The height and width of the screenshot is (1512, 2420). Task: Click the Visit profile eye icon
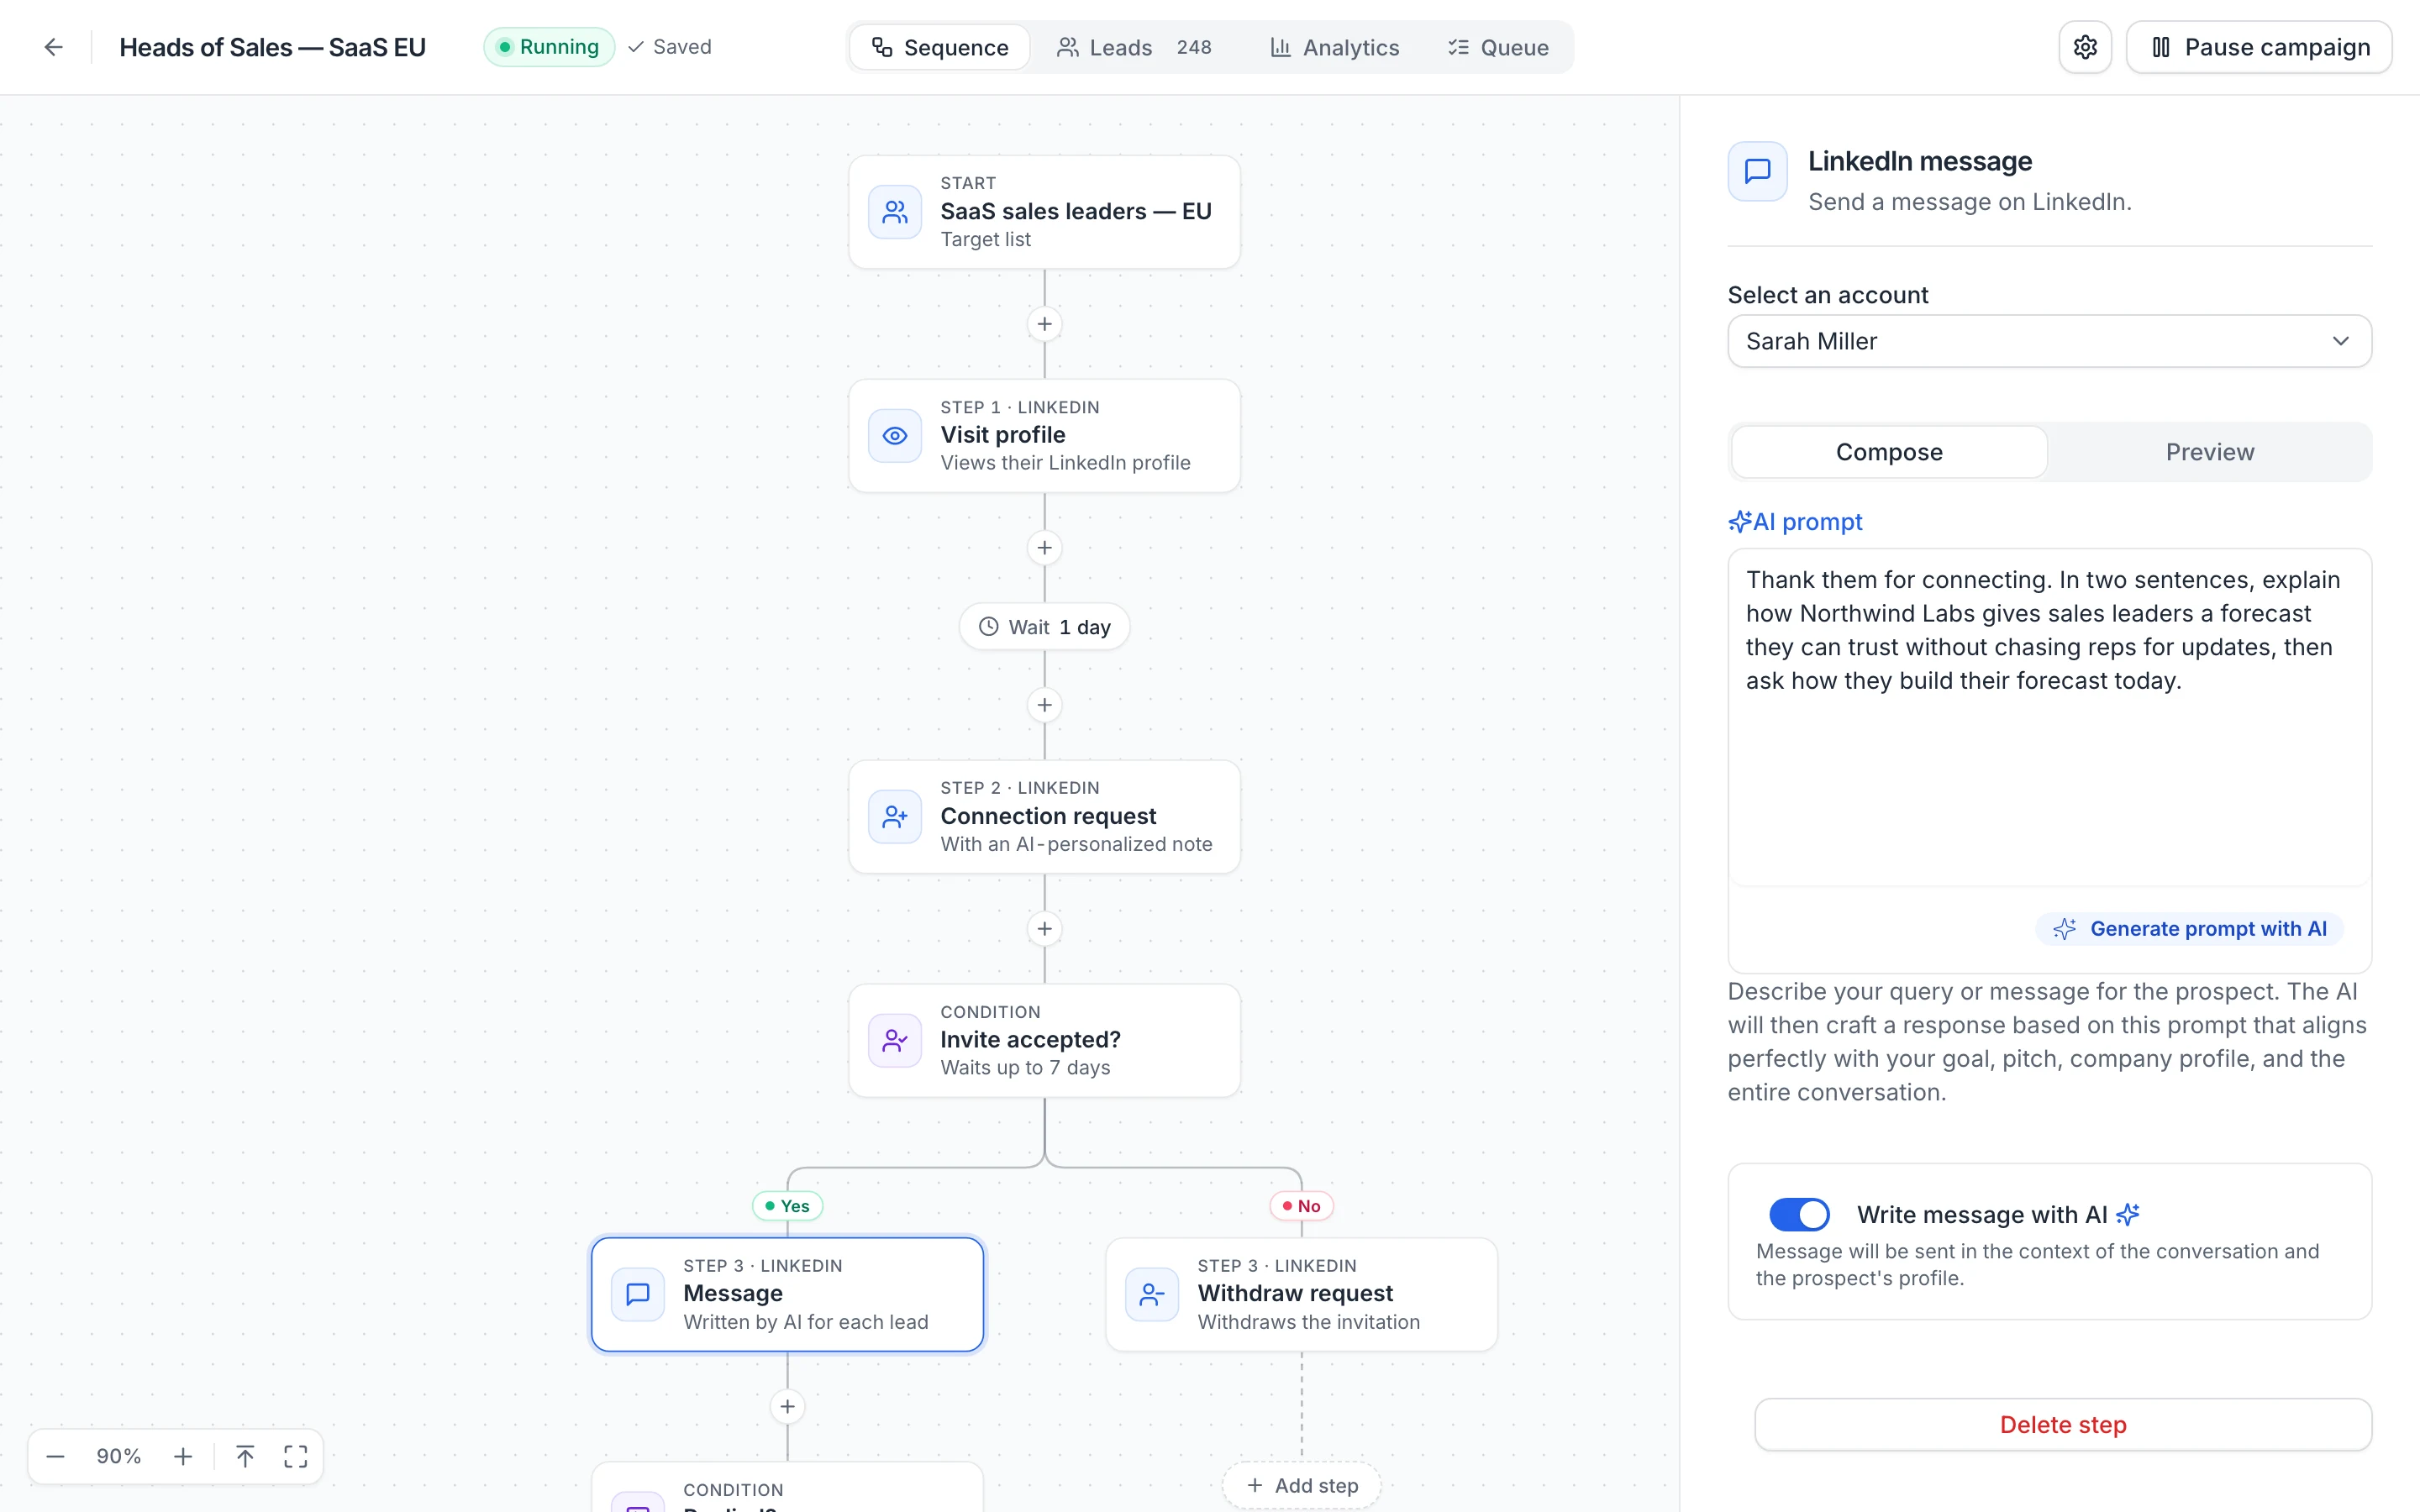point(895,436)
